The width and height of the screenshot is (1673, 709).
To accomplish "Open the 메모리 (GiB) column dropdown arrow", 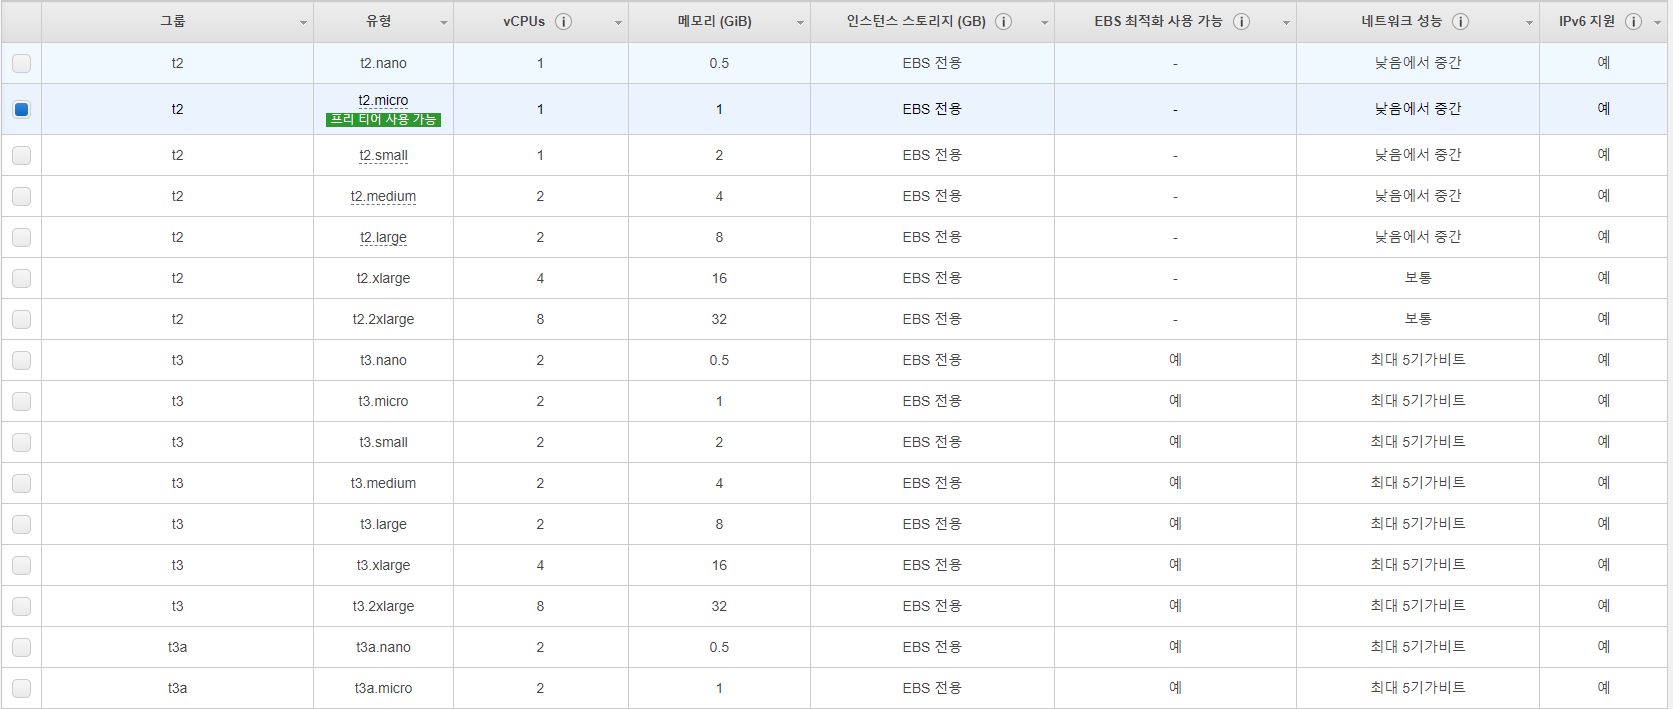I will 800,23.
